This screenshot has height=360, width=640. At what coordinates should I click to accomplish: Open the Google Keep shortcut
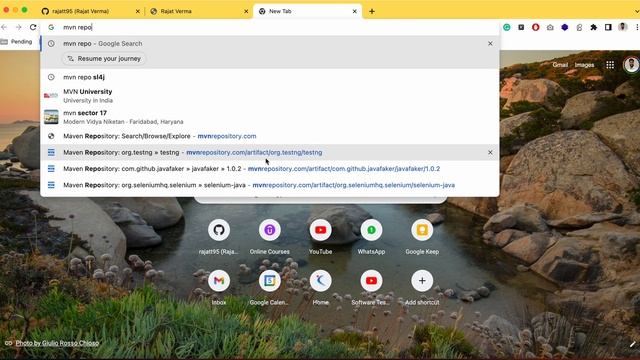[x=422, y=236]
